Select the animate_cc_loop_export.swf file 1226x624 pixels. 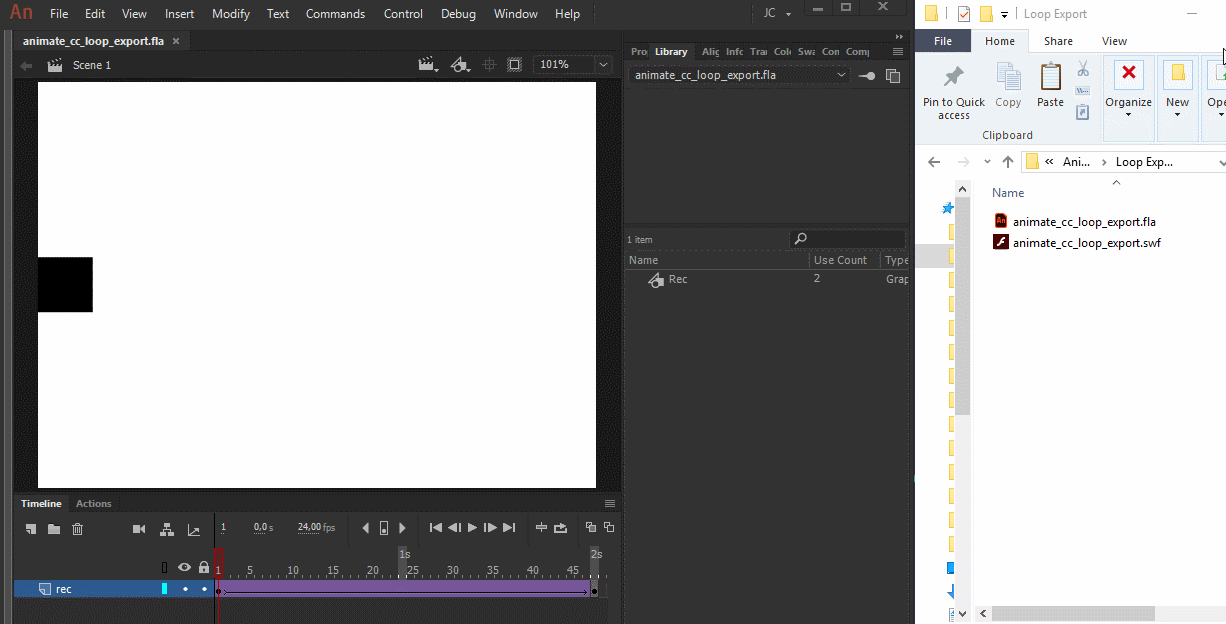1086,242
